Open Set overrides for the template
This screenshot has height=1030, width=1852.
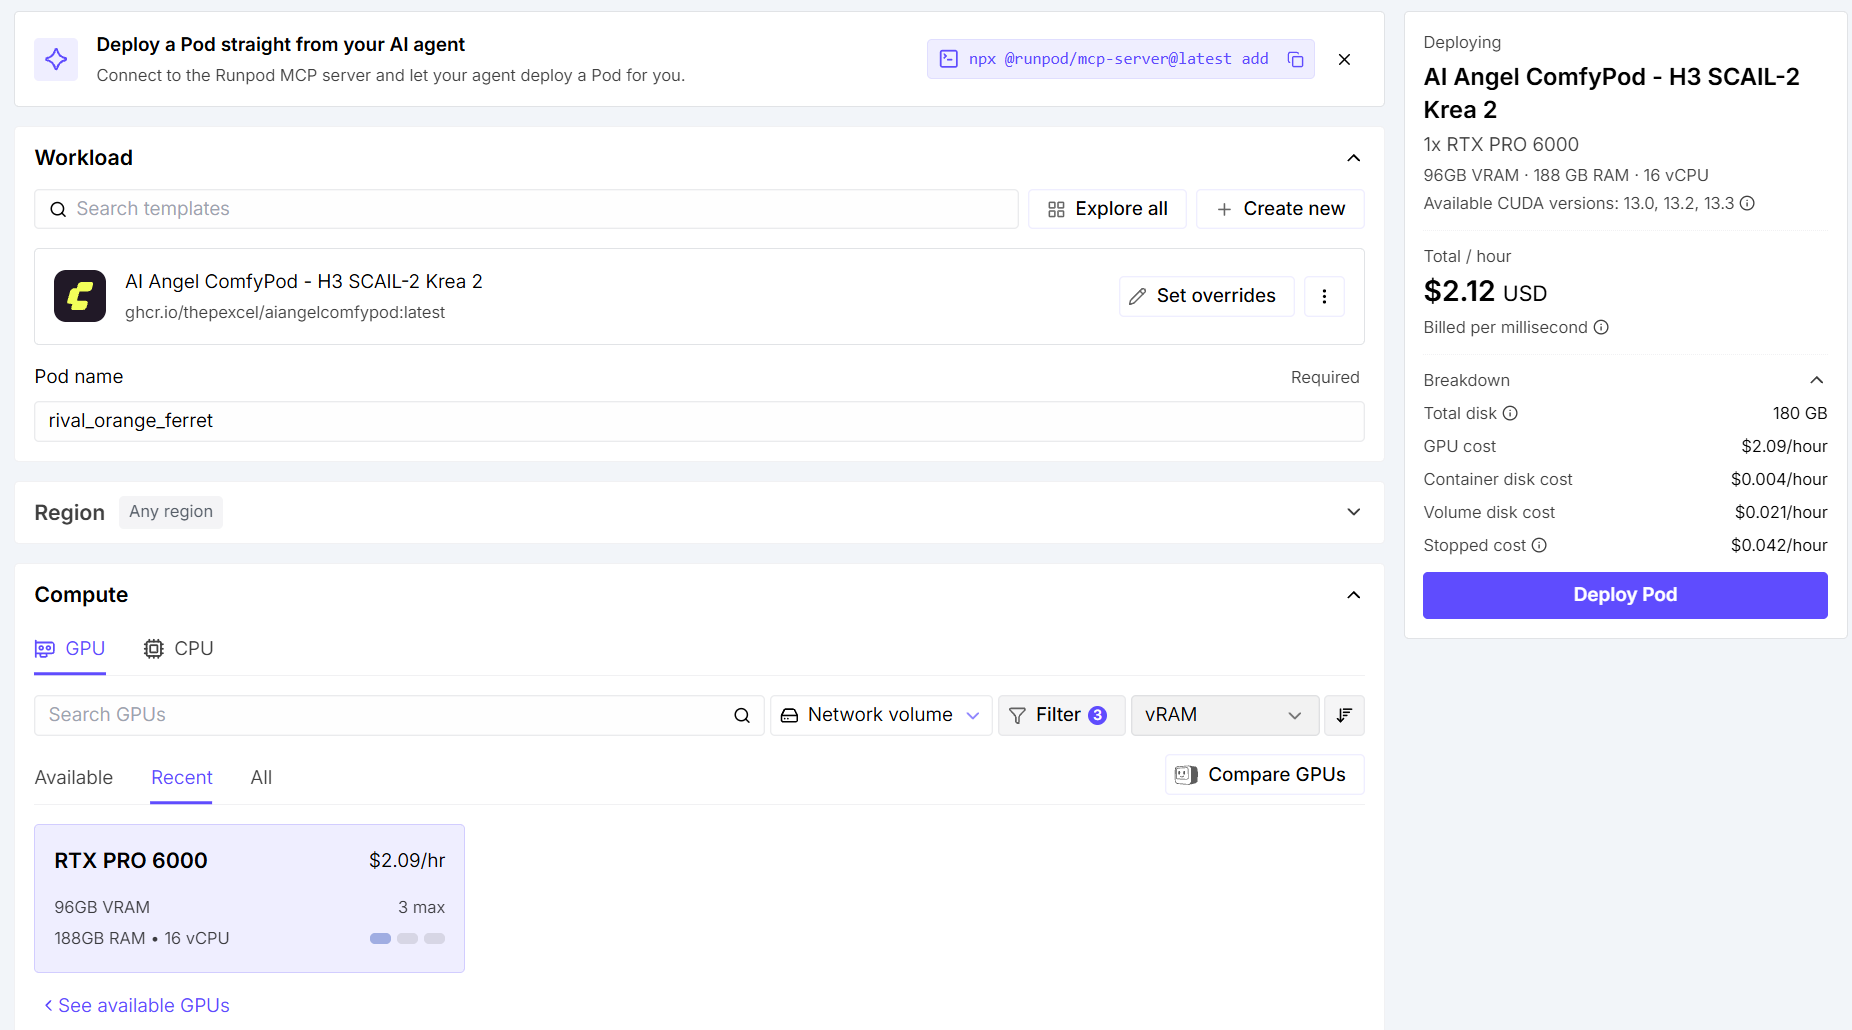(x=1206, y=296)
